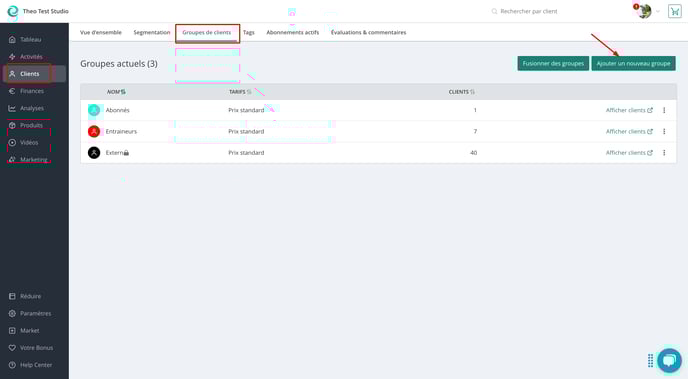Viewport: 688px width, 379px height.
Task: Open the chat support bubble
Action: click(x=669, y=360)
